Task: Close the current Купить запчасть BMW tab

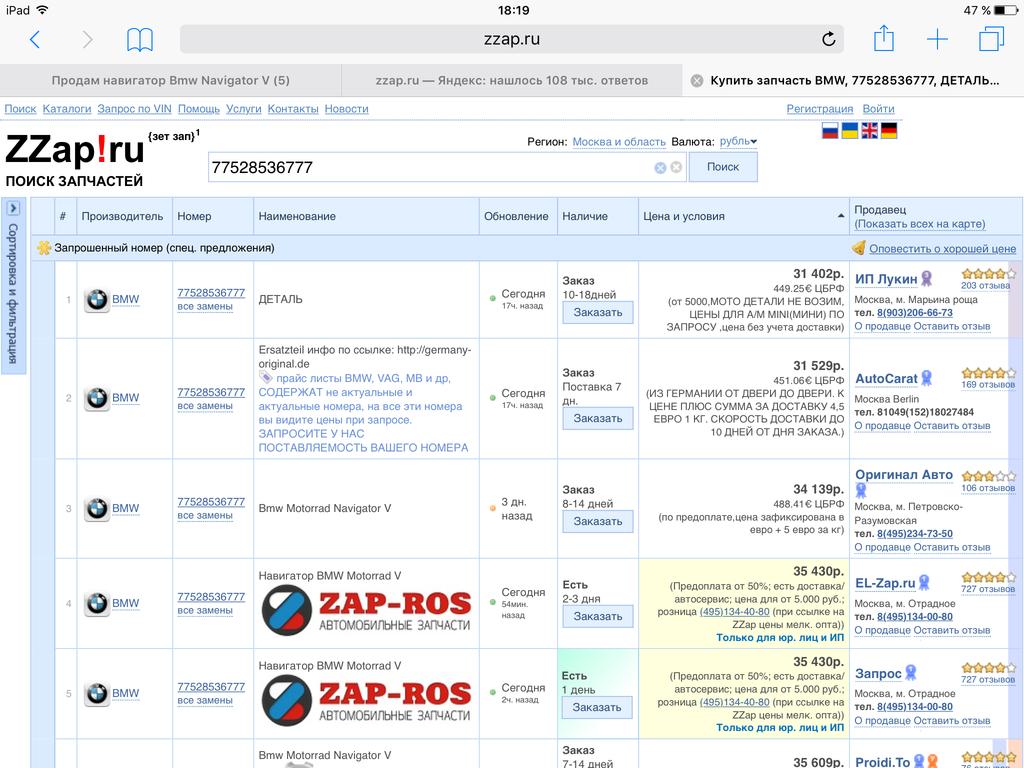Action: (697, 81)
